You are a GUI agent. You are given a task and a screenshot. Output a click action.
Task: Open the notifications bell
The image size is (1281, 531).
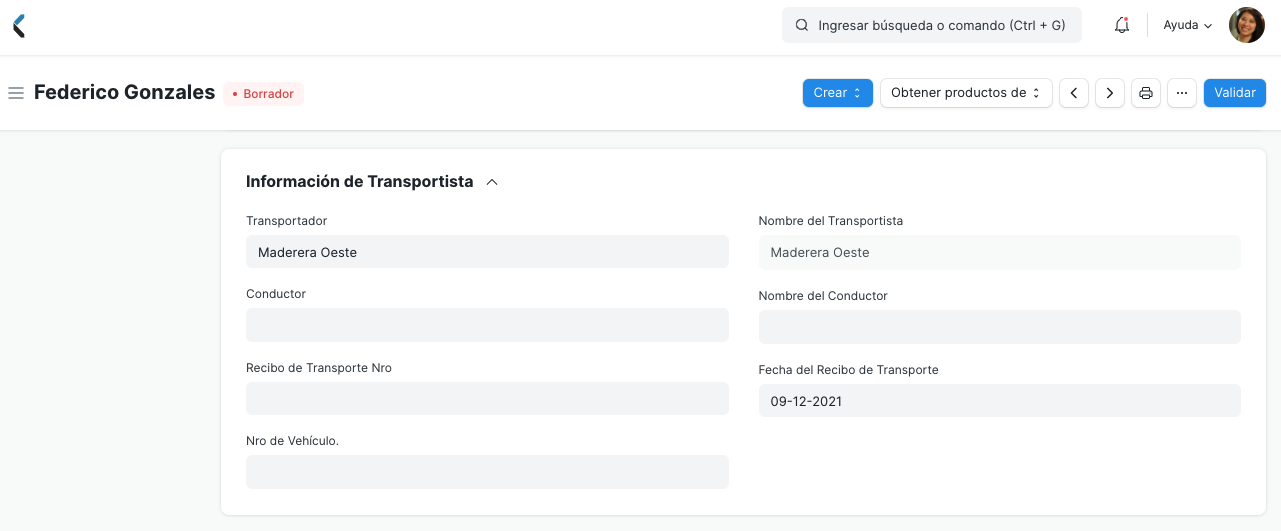click(1122, 25)
